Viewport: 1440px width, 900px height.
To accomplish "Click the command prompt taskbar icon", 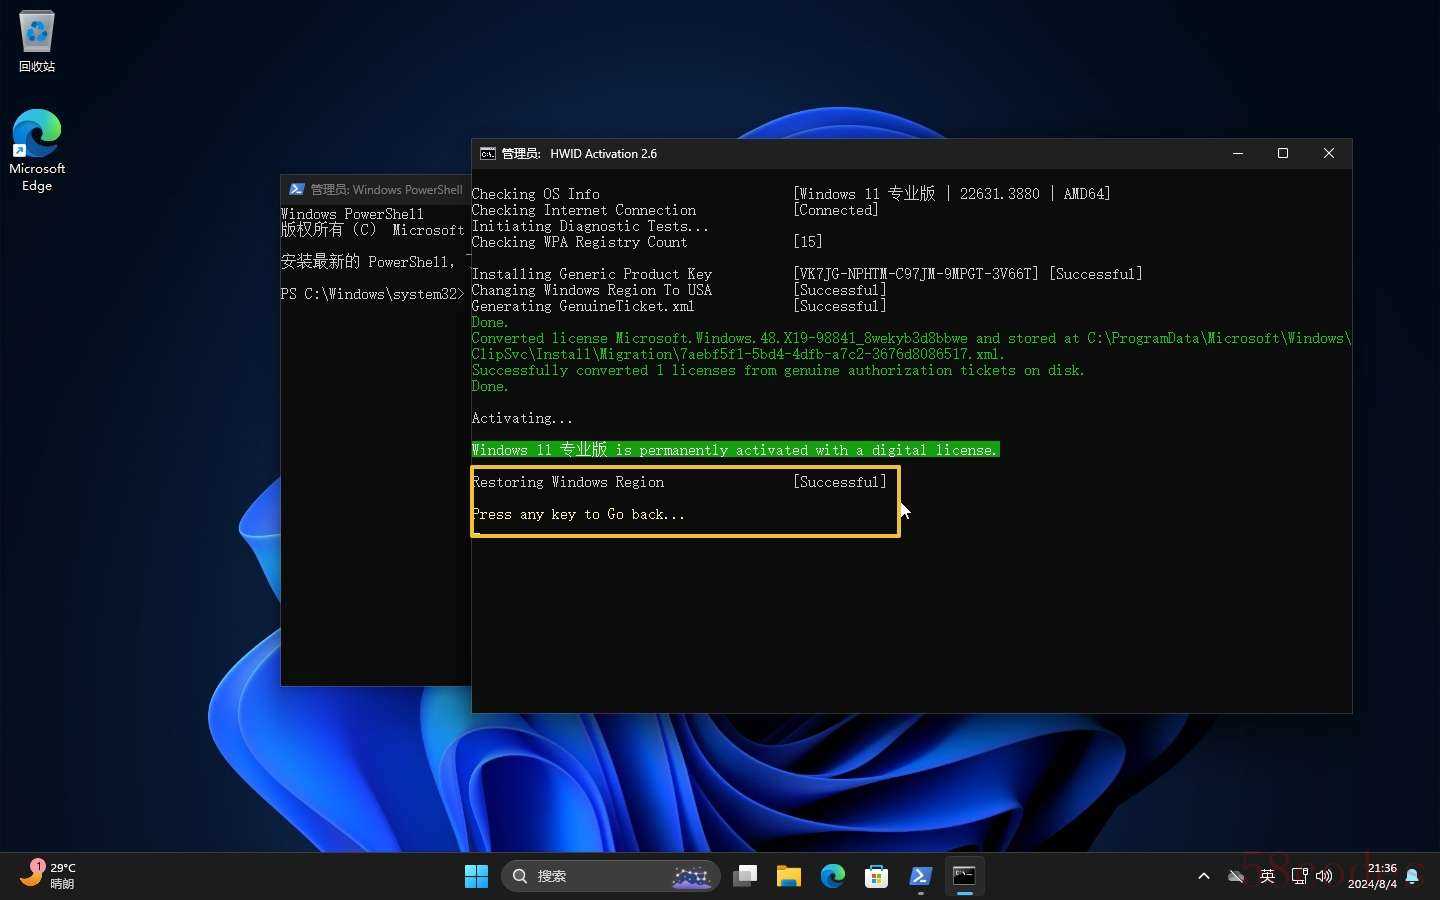I will pyautogui.click(x=965, y=876).
